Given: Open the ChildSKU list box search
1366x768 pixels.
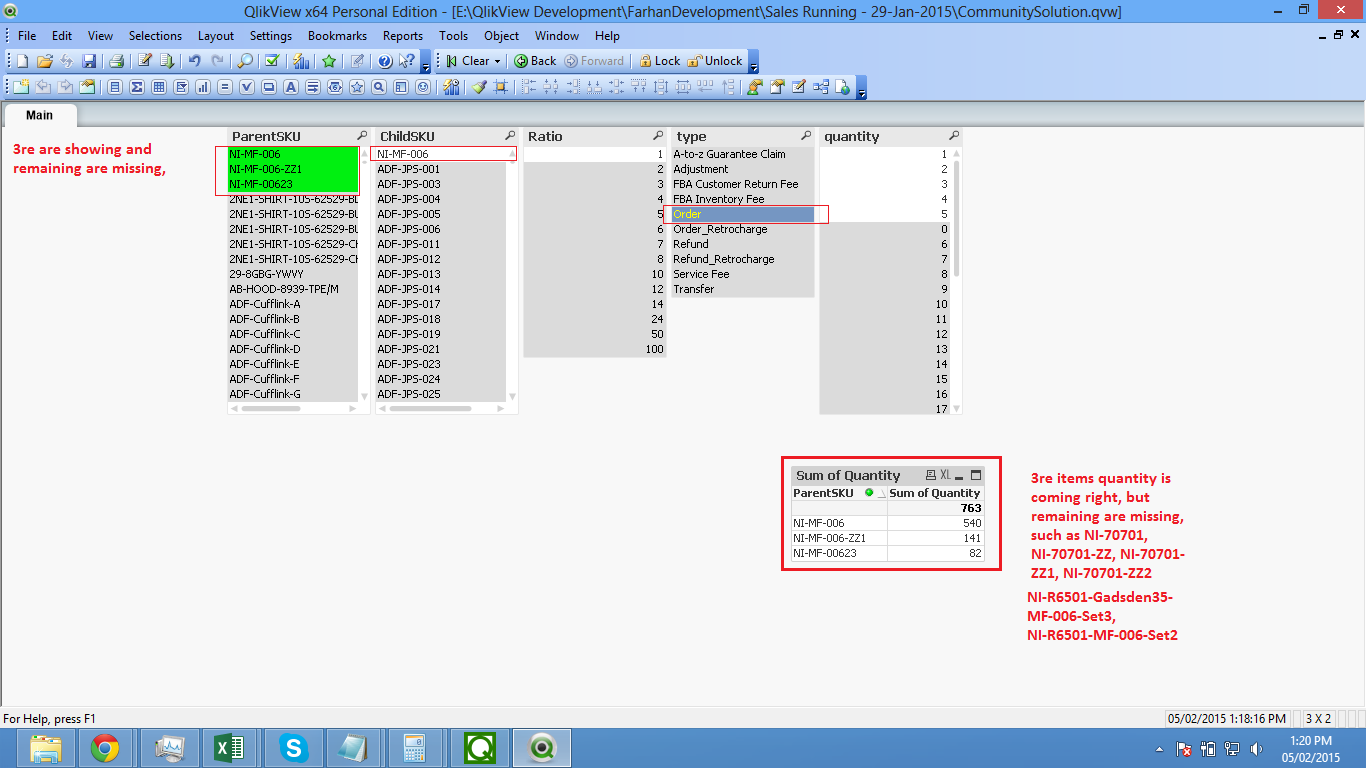Looking at the screenshot, I should coord(510,136).
